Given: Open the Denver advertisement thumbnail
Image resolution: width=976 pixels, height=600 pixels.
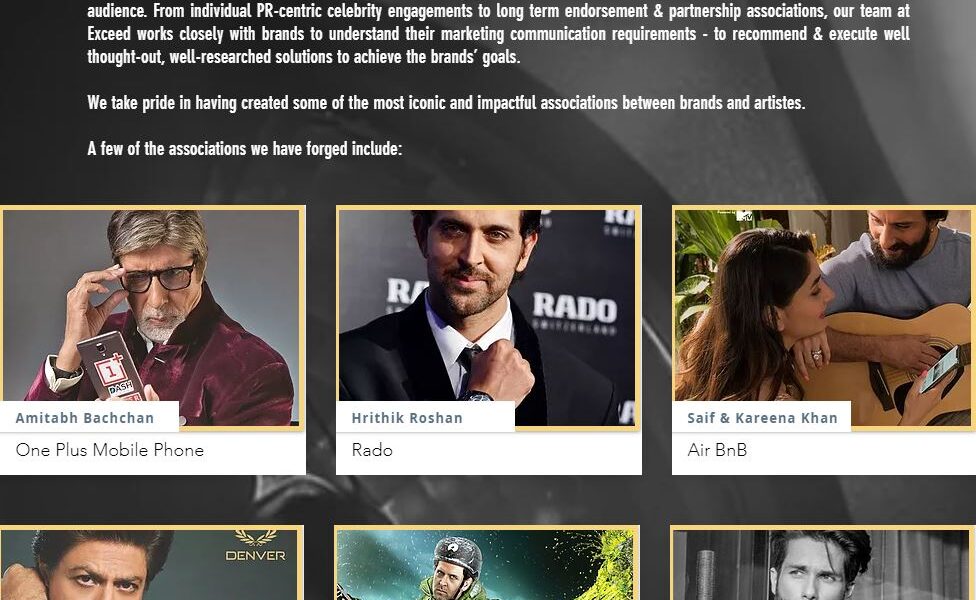Looking at the screenshot, I should tap(151, 565).
